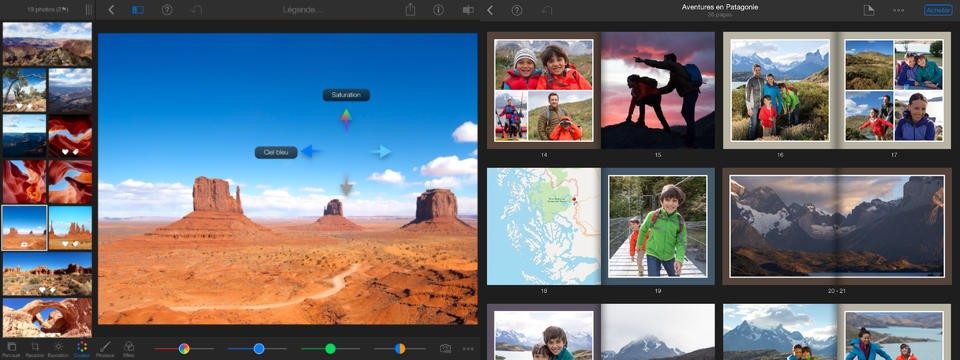Adjust the skin tone slider knob
The height and width of the screenshot is (360, 960).
400,348
